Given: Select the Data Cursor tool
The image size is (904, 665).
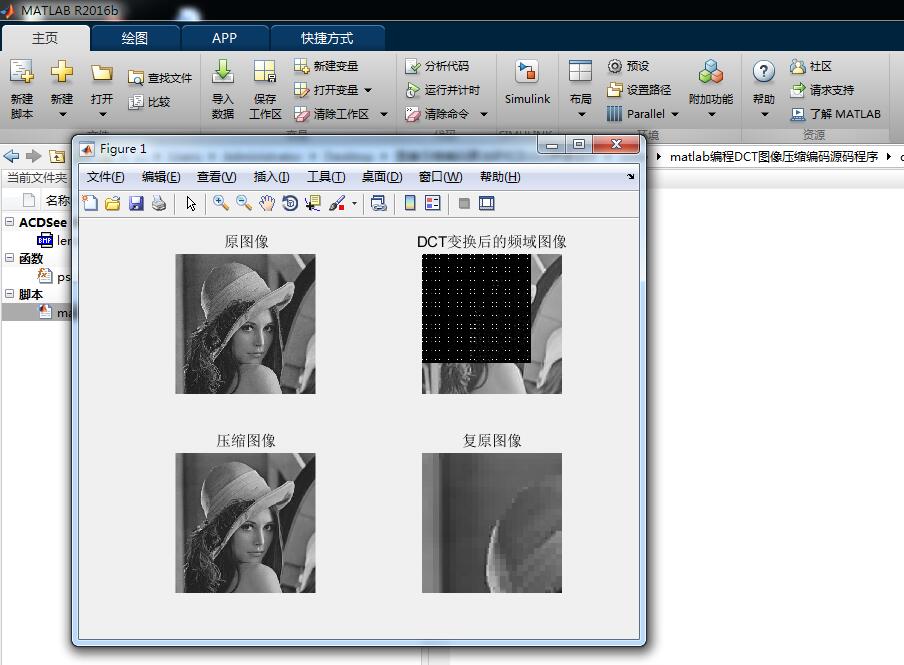Looking at the screenshot, I should pyautogui.click(x=313, y=203).
